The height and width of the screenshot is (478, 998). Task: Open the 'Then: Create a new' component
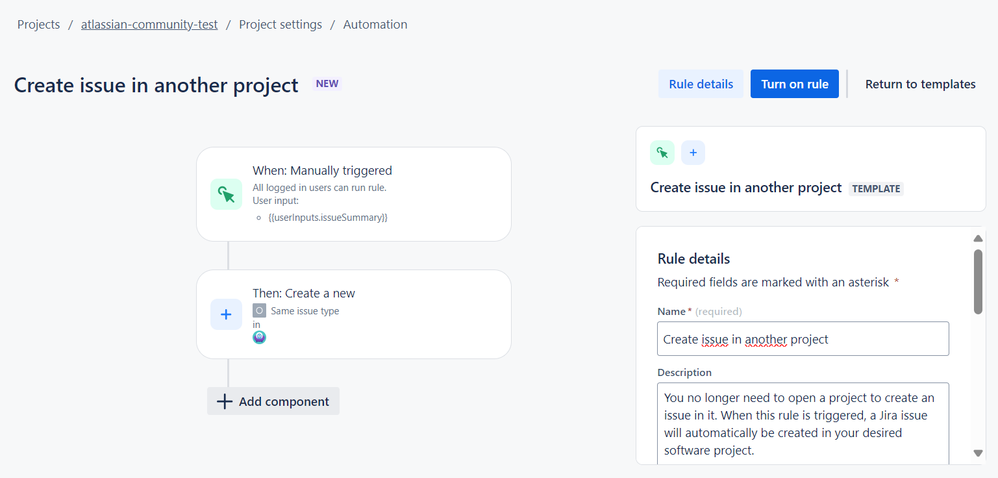click(354, 314)
